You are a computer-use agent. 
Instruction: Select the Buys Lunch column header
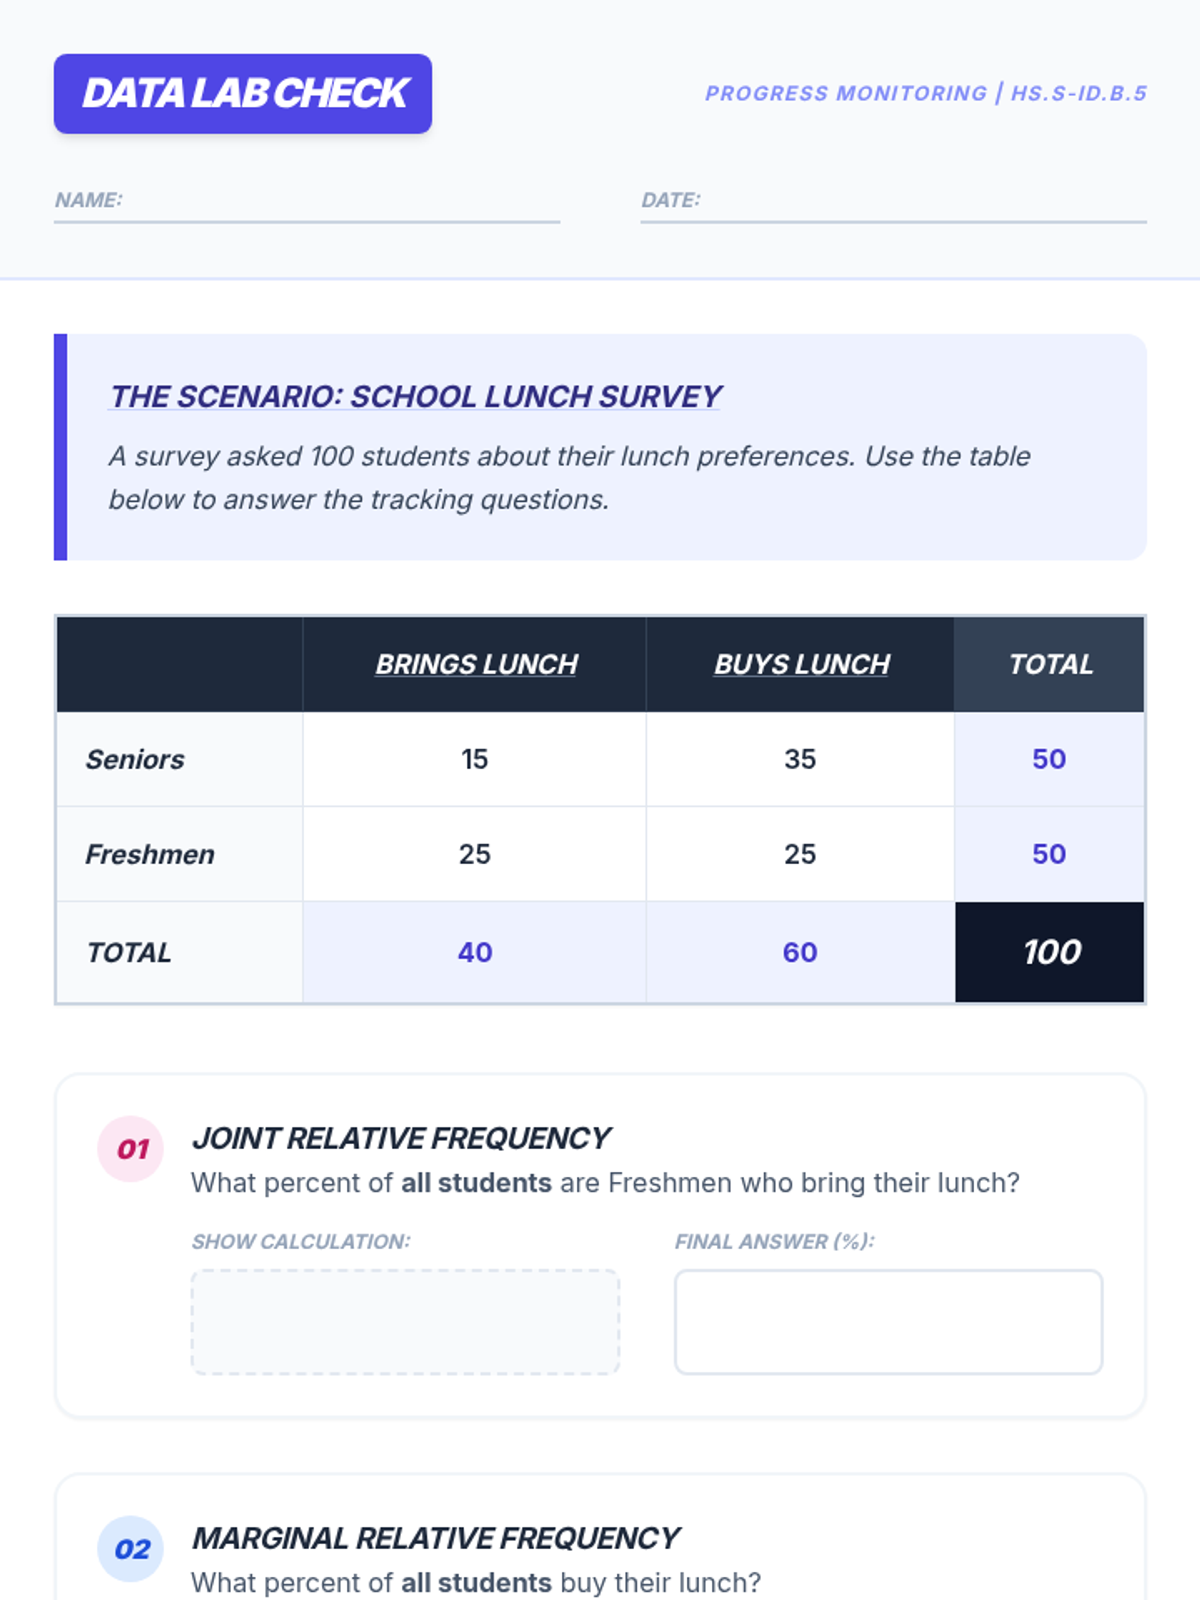coord(801,664)
